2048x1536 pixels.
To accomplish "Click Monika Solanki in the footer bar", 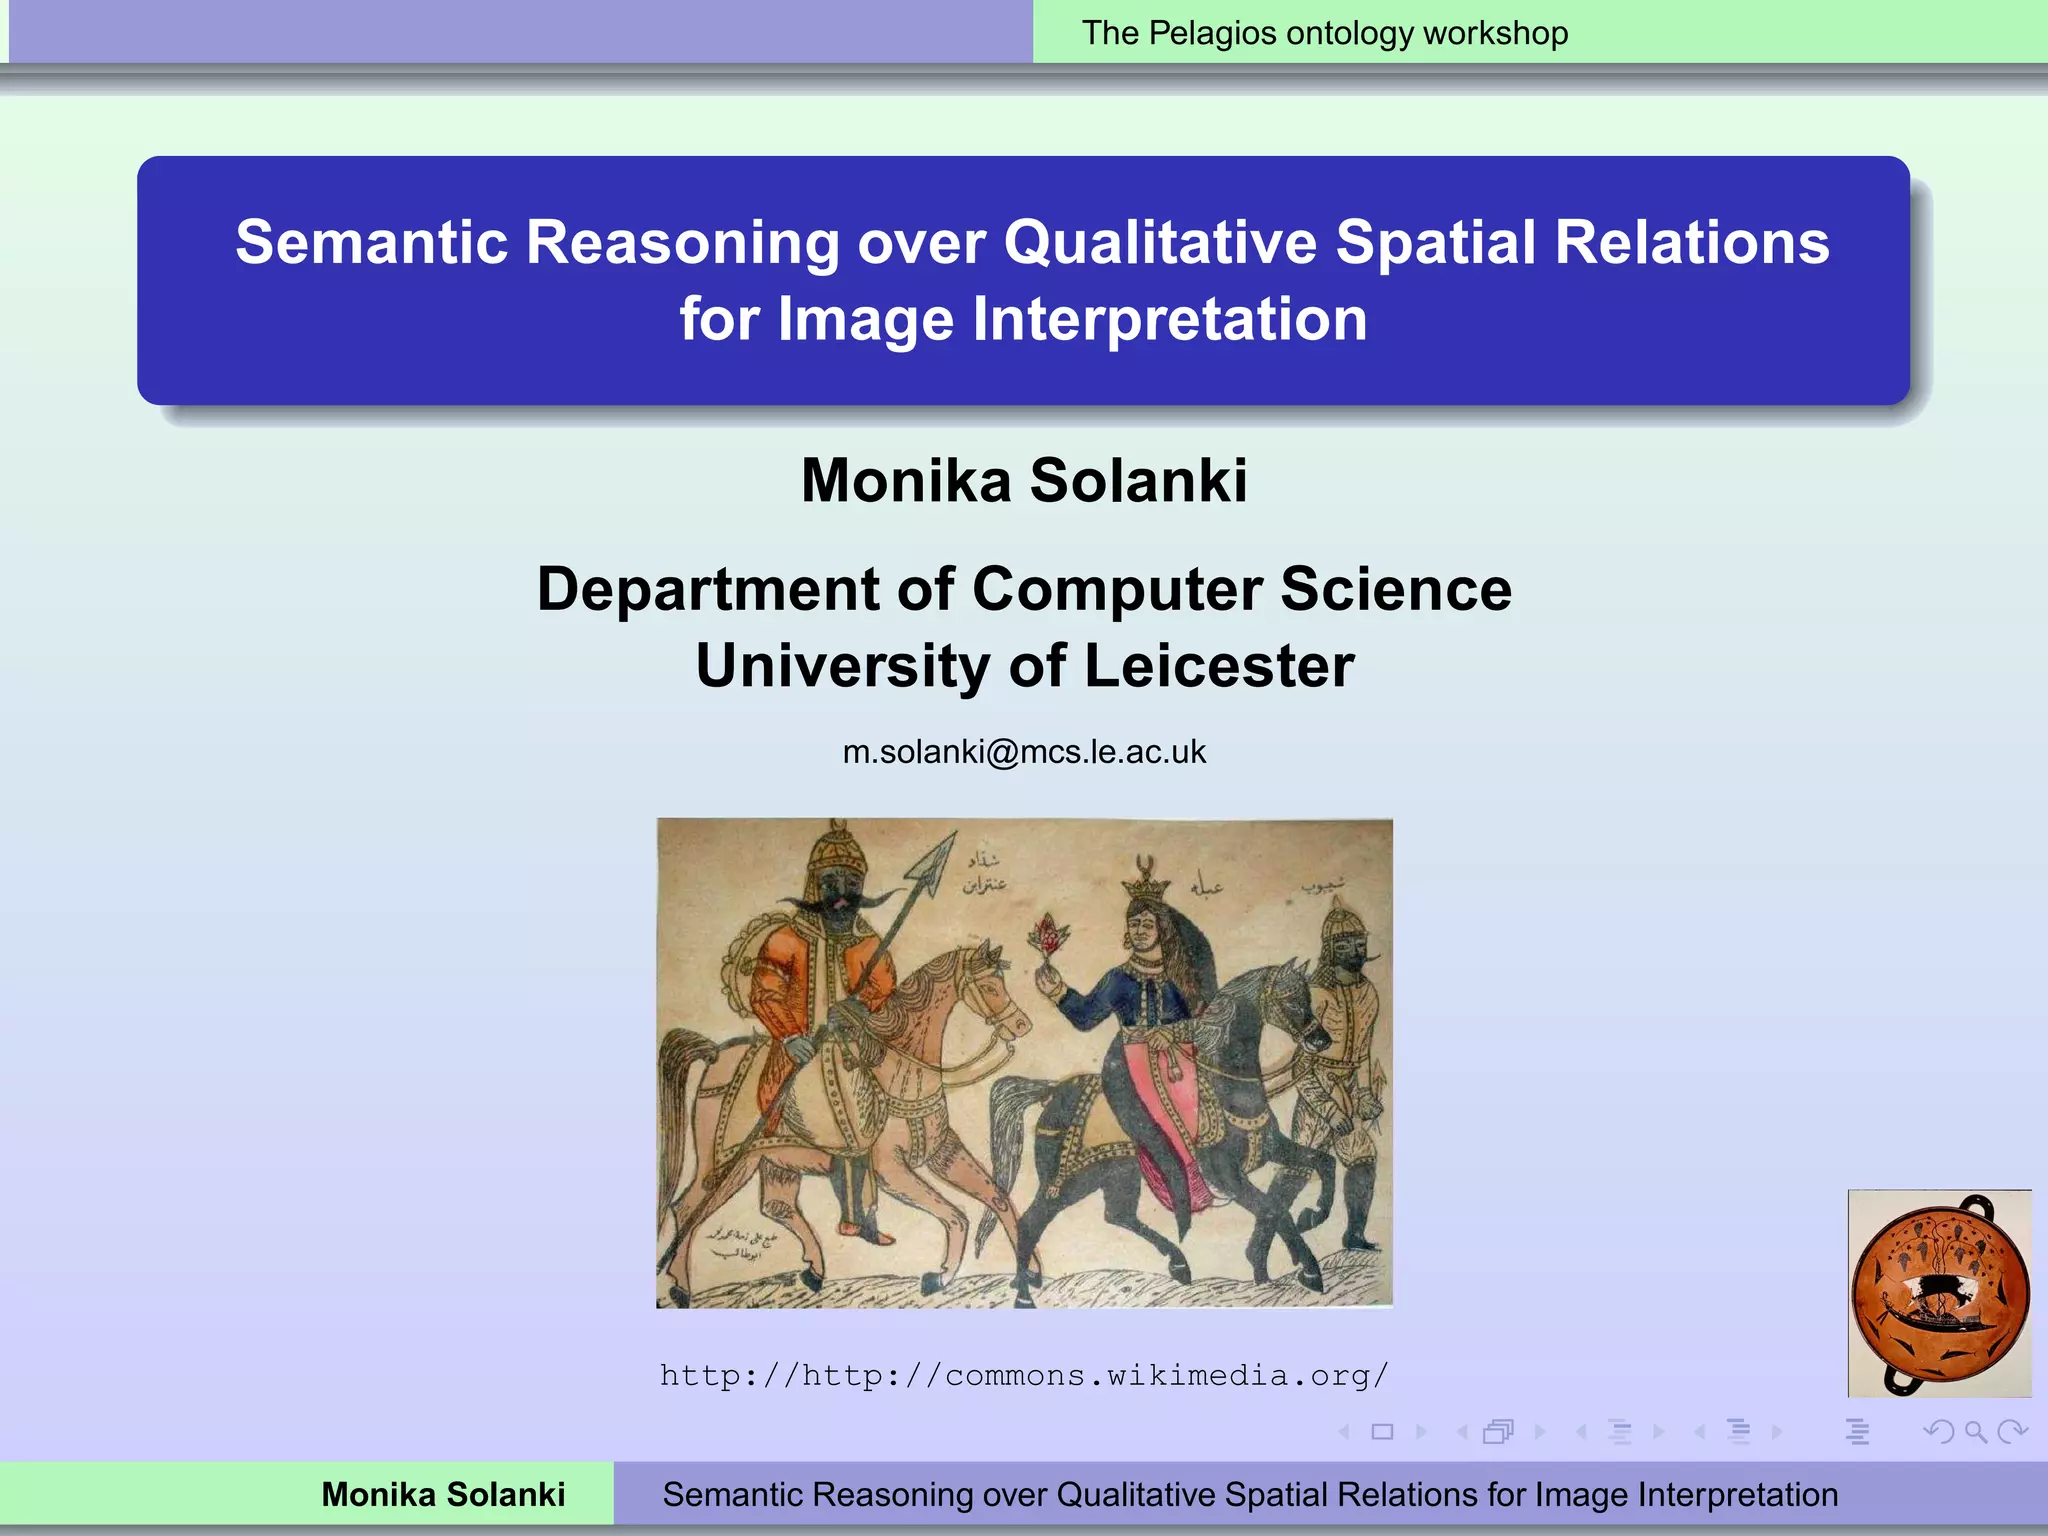I will (x=443, y=1494).
